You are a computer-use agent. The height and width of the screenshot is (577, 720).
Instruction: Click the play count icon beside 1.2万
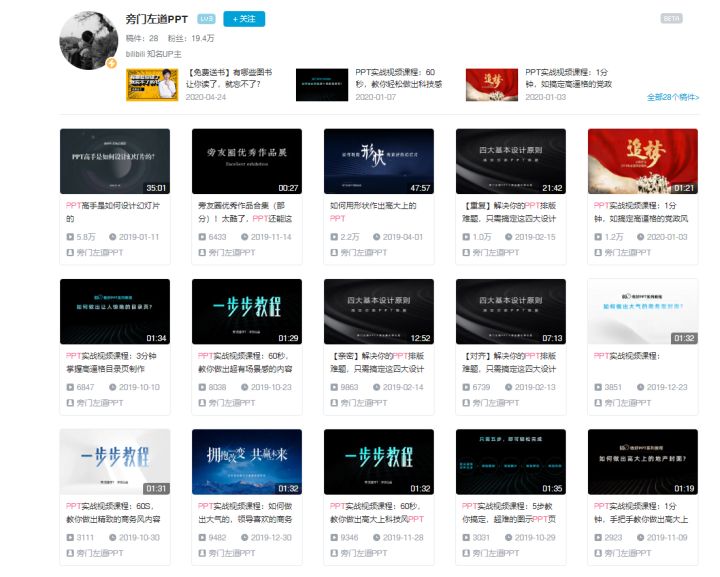pos(598,237)
